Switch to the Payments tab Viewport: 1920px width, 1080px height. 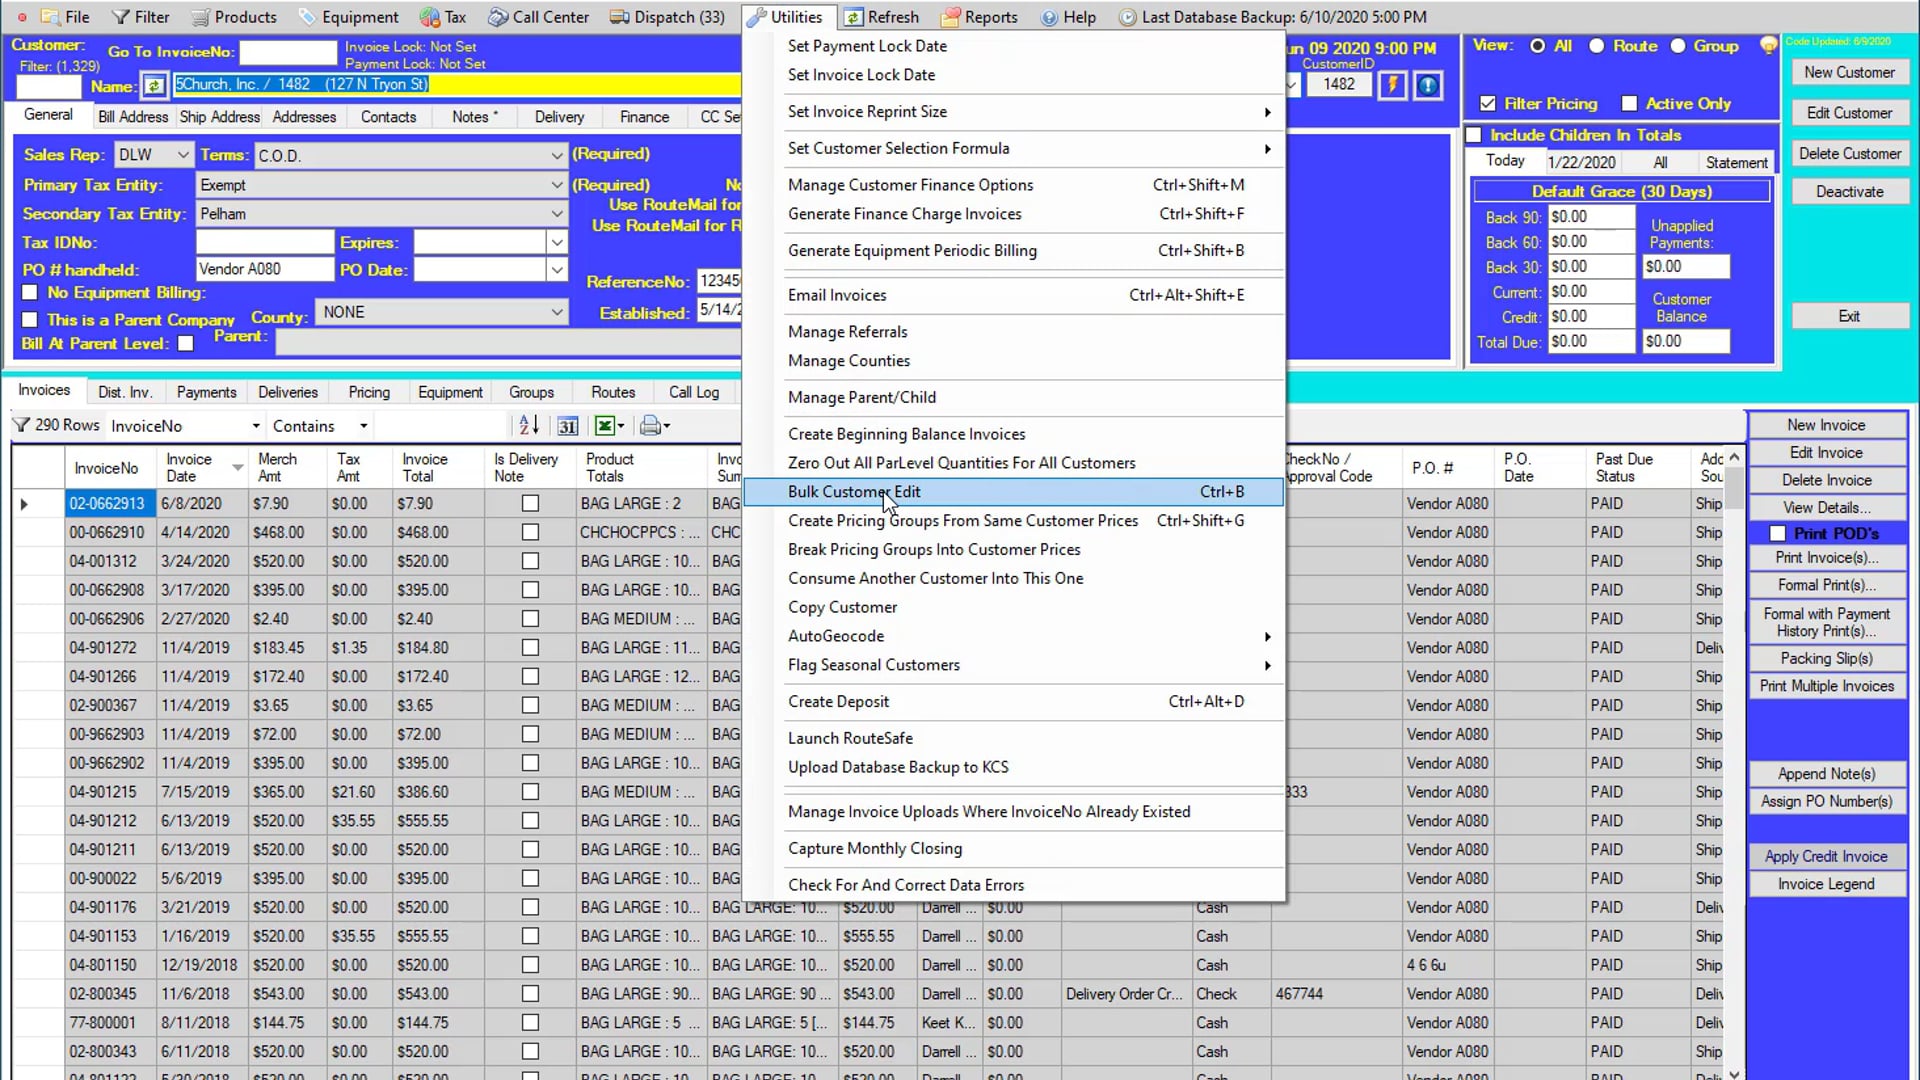click(x=206, y=392)
